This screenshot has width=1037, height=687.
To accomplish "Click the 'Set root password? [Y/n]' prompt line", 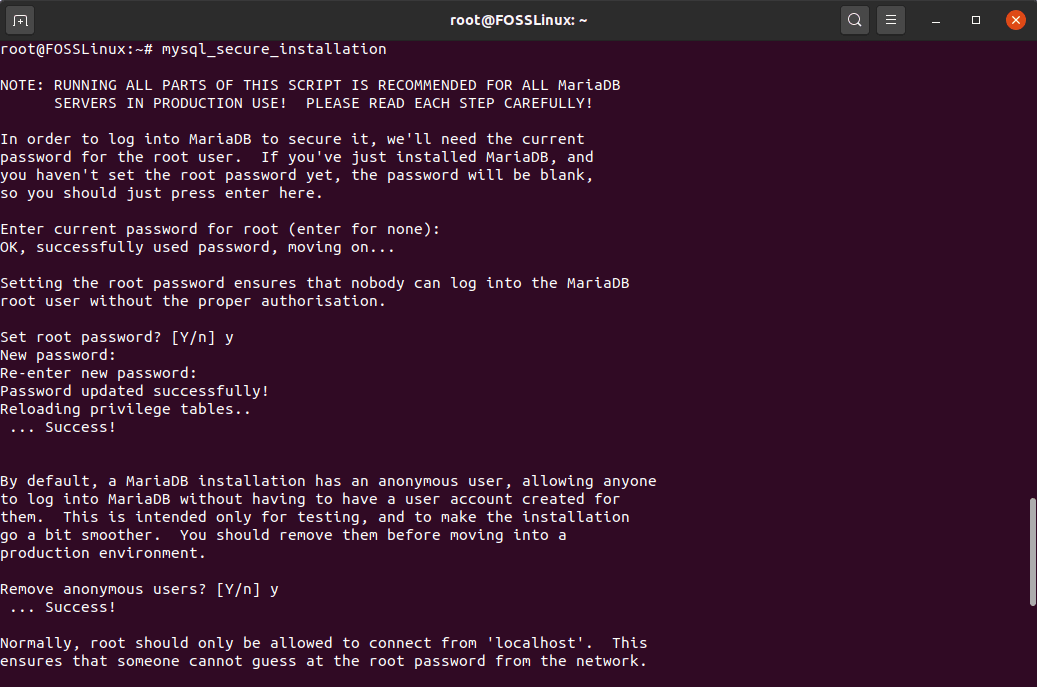I will pyautogui.click(x=117, y=337).
